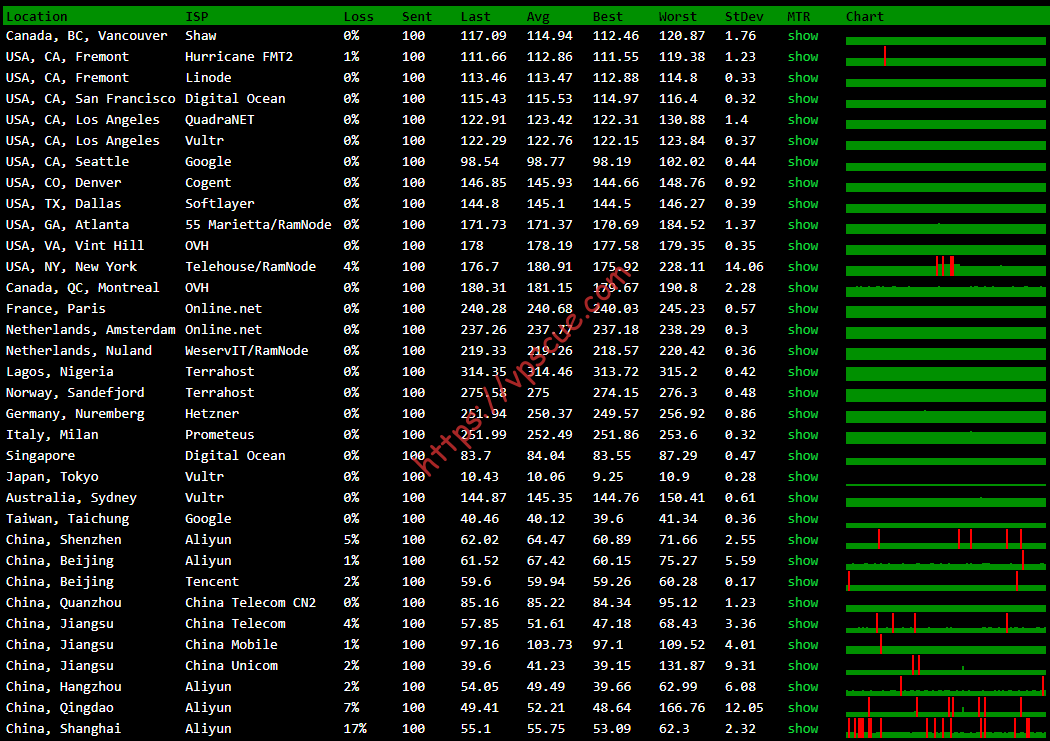Click 'Hetzner' ISP cell

[x=212, y=414]
